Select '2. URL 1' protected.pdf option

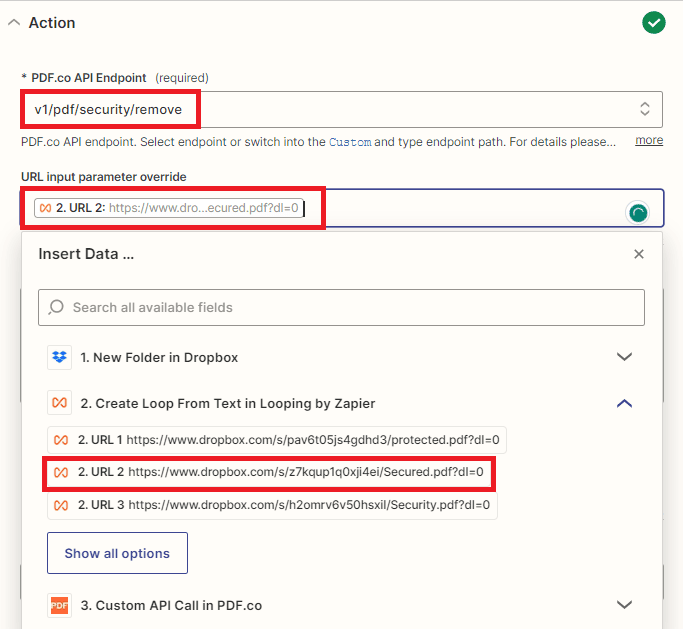(277, 440)
